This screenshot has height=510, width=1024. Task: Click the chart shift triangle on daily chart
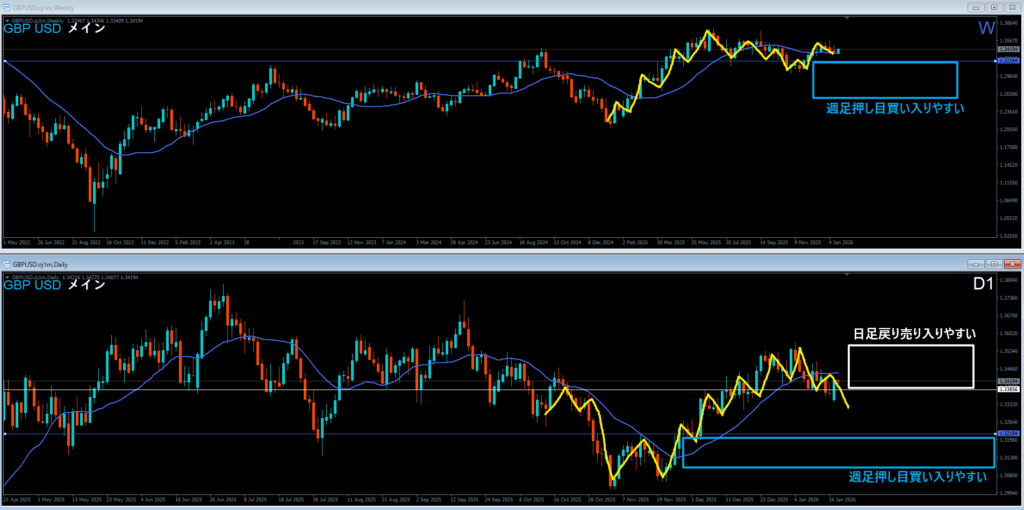coord(848,274)
